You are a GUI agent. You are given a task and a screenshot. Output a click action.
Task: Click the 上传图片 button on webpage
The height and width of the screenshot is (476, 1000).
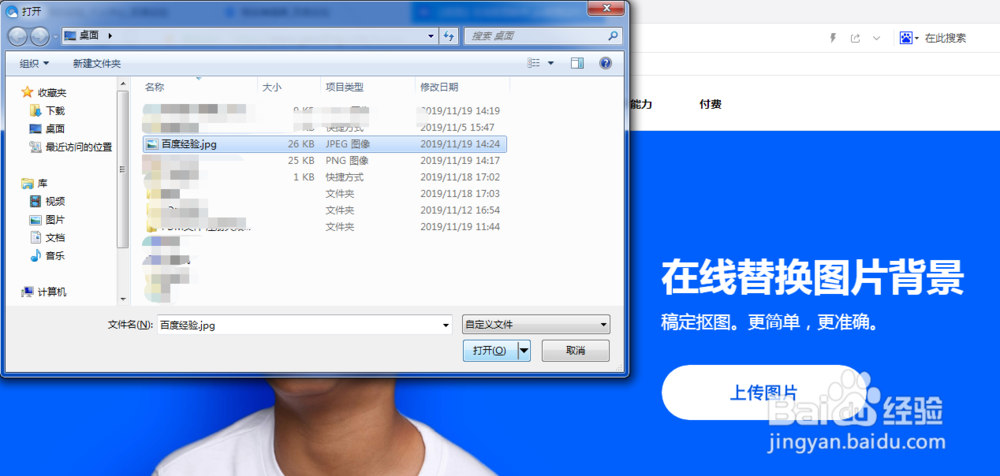763,392
